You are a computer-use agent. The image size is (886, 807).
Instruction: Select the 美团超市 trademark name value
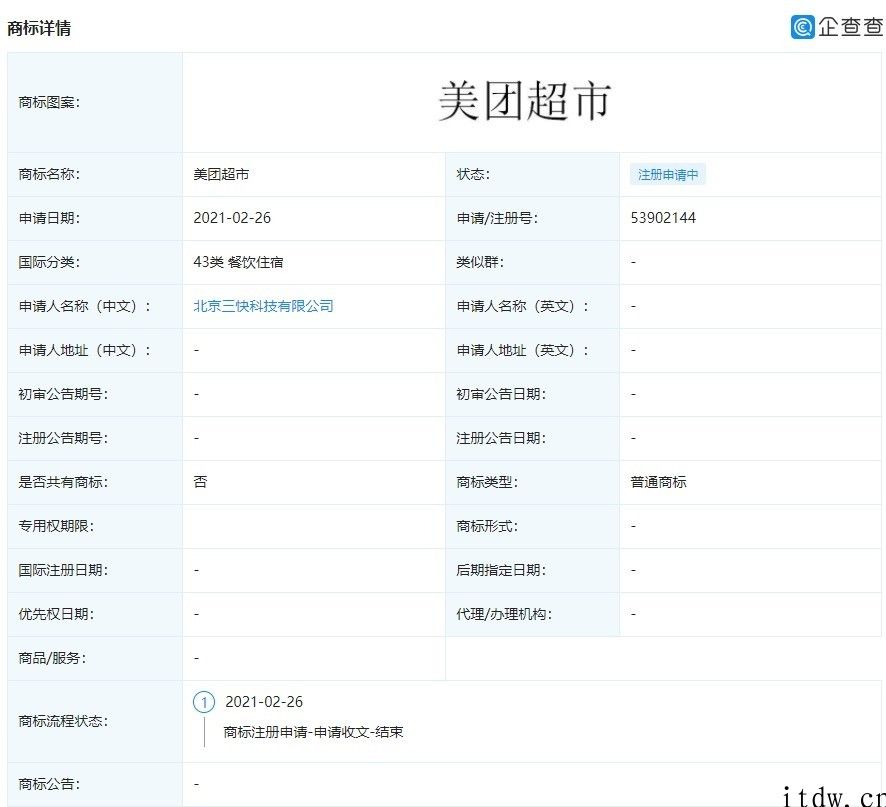pyautogui.click(x=221, y=175)
